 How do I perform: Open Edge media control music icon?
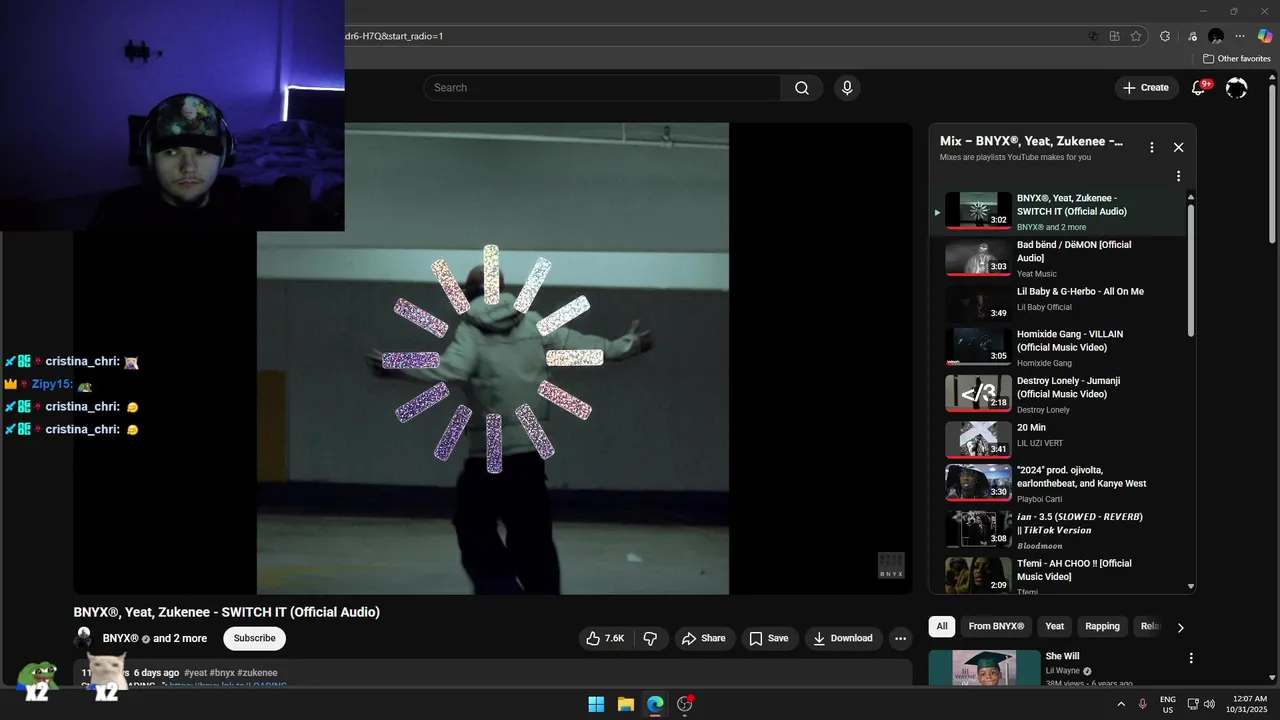click(1192, 36)
